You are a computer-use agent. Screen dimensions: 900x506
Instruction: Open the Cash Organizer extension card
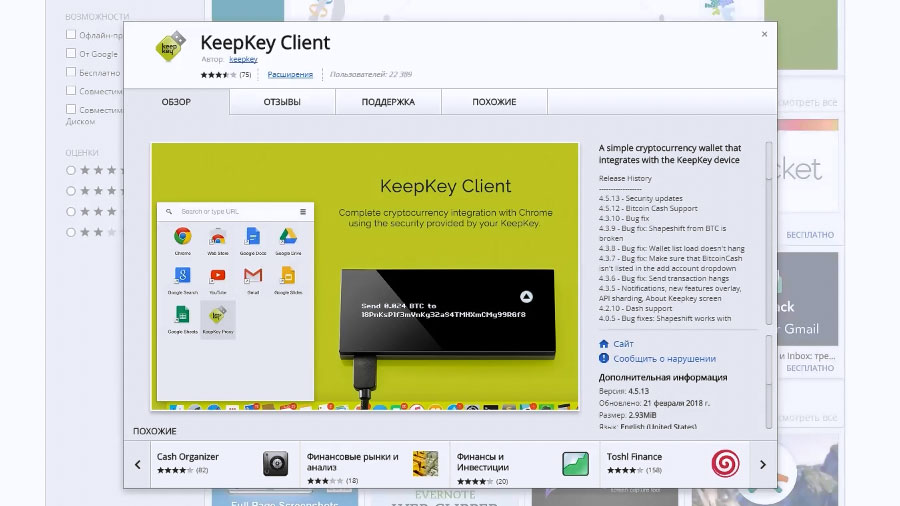[x=224, y=464]
